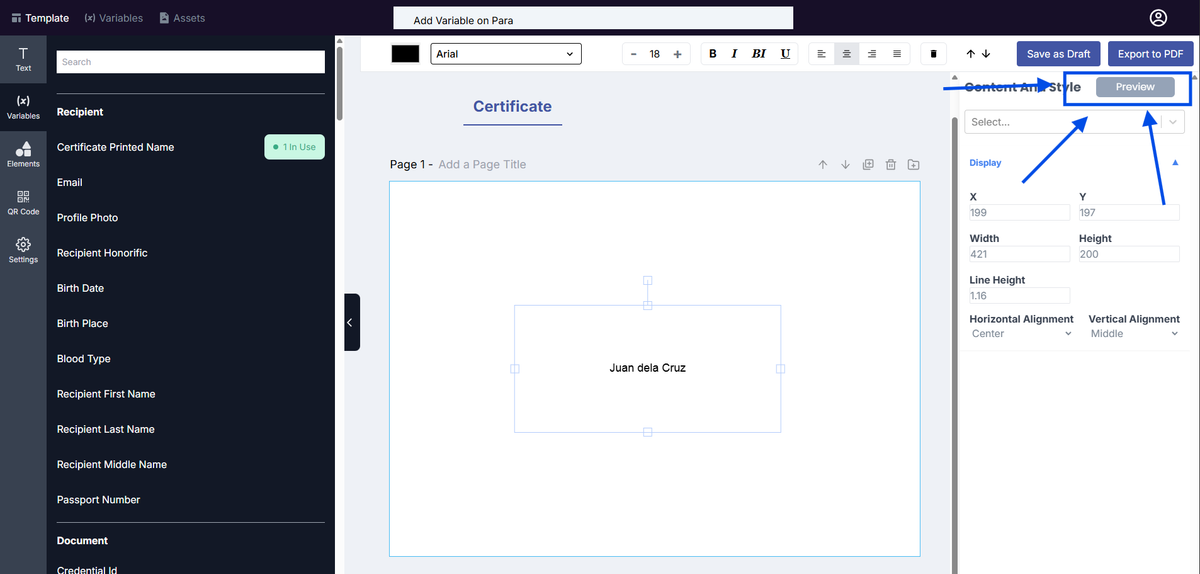Image resolution: width=1200 pixels, height=574 pixels.
Task: Toggle bold italic formatting
Action: click(x=759, y=54)
